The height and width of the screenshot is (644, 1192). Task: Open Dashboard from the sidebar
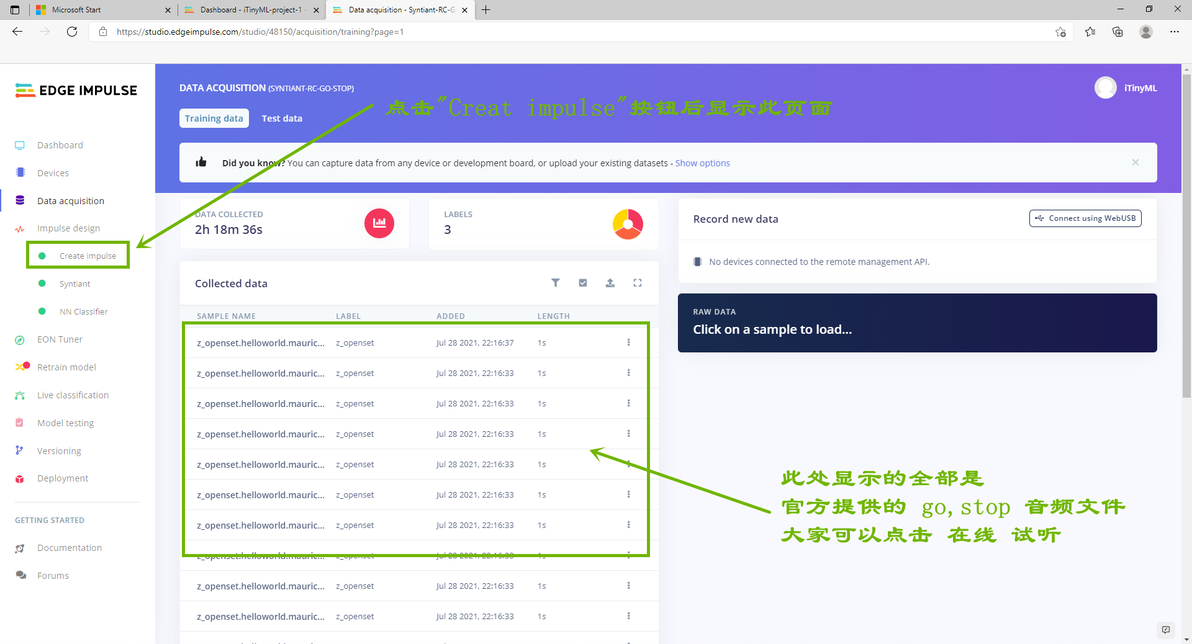(x=60, y=145)
